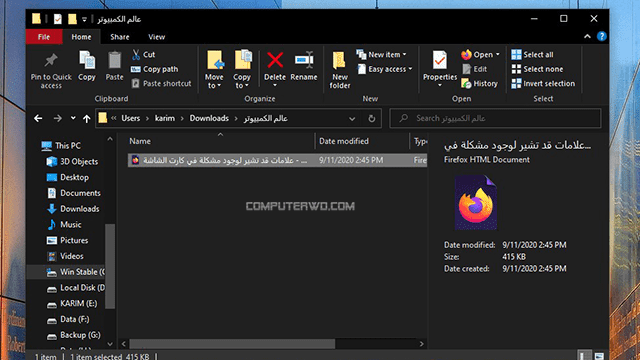Open the File ribbon tab
The height and width of the screenshot is (360, 640).
pos(44,37)
